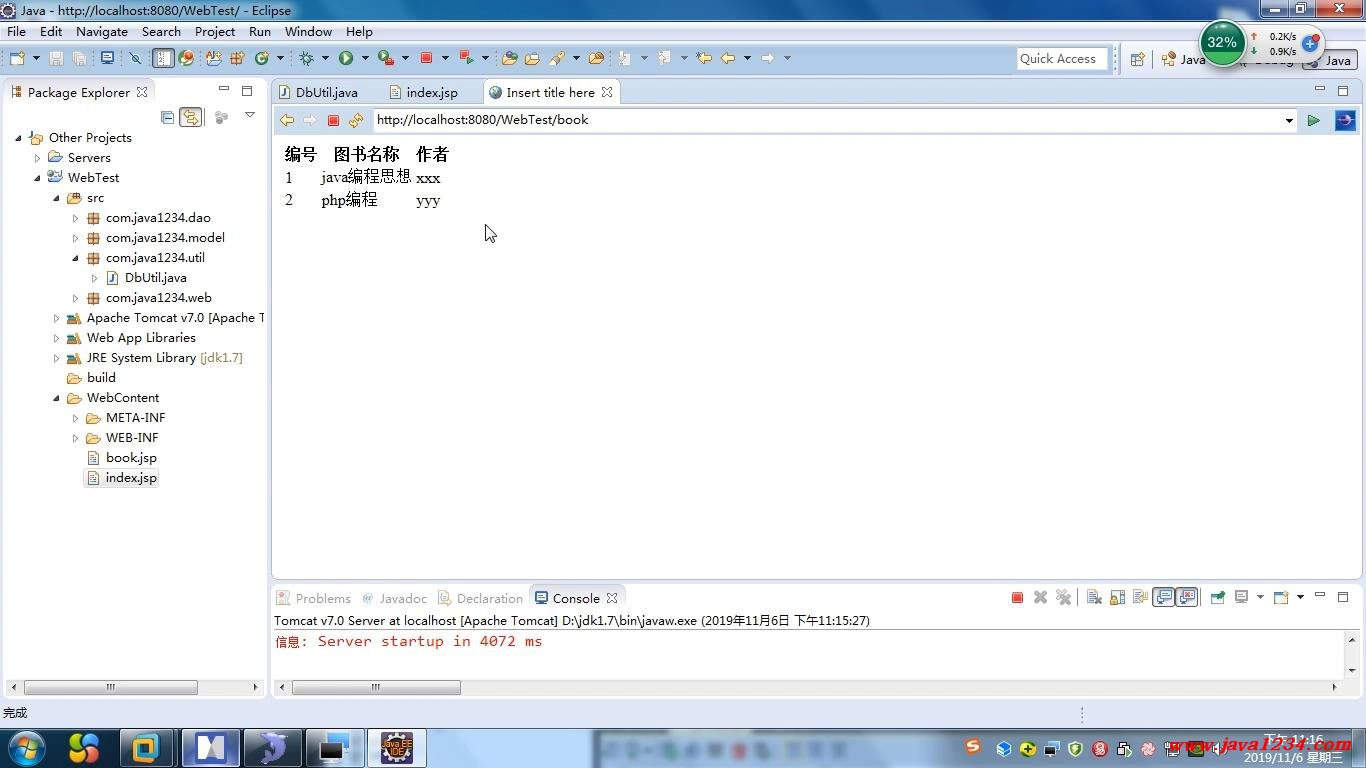The image size is (1366, 768).
Task: Expand Apache Tomcat v7.0 library node
Action: (x=56, y=318)
